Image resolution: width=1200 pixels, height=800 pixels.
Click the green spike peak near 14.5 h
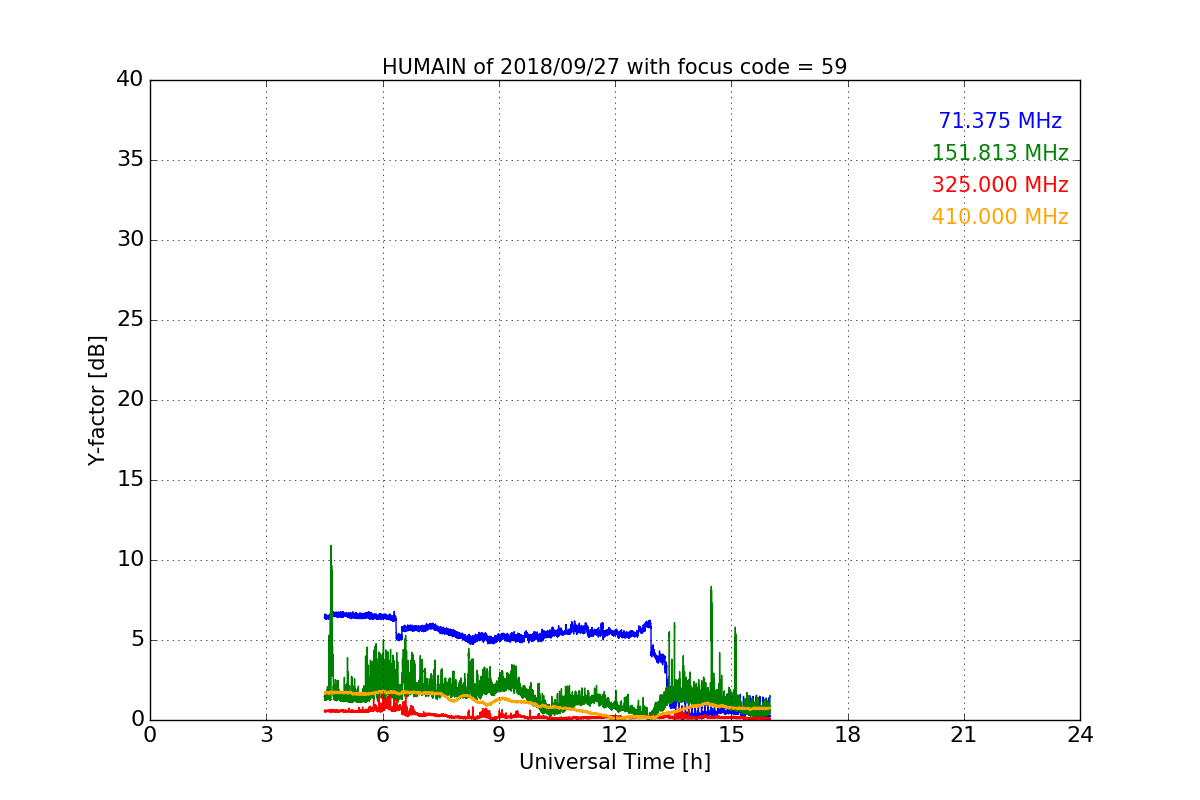[711, 590]
